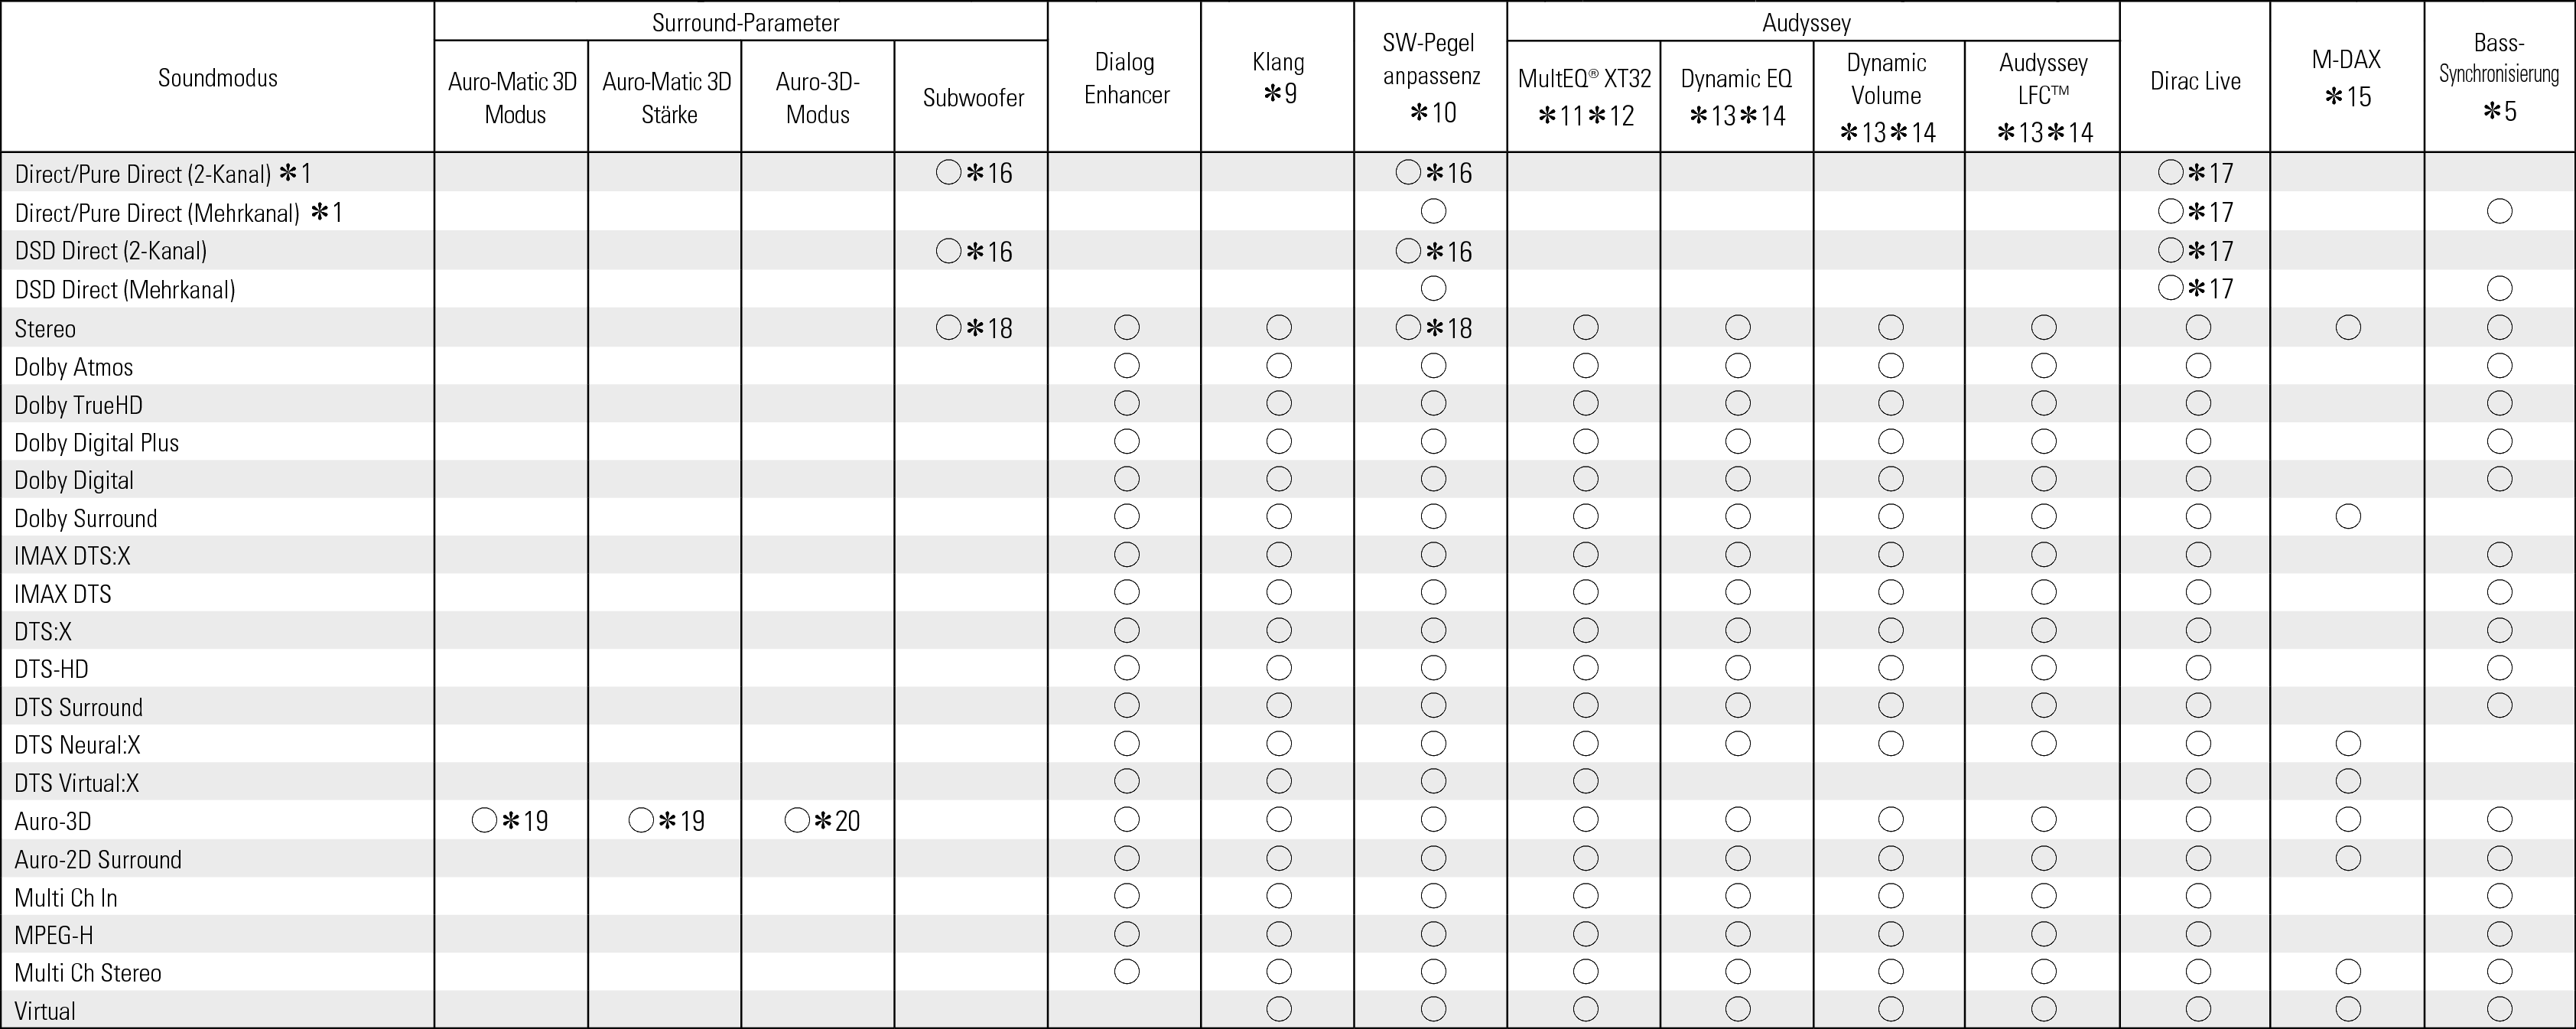
Task: Click Bass-Synchronisierung circle for Direct/Pure Direct (Mehrkanal)
Action: [x=2499, y=211]
